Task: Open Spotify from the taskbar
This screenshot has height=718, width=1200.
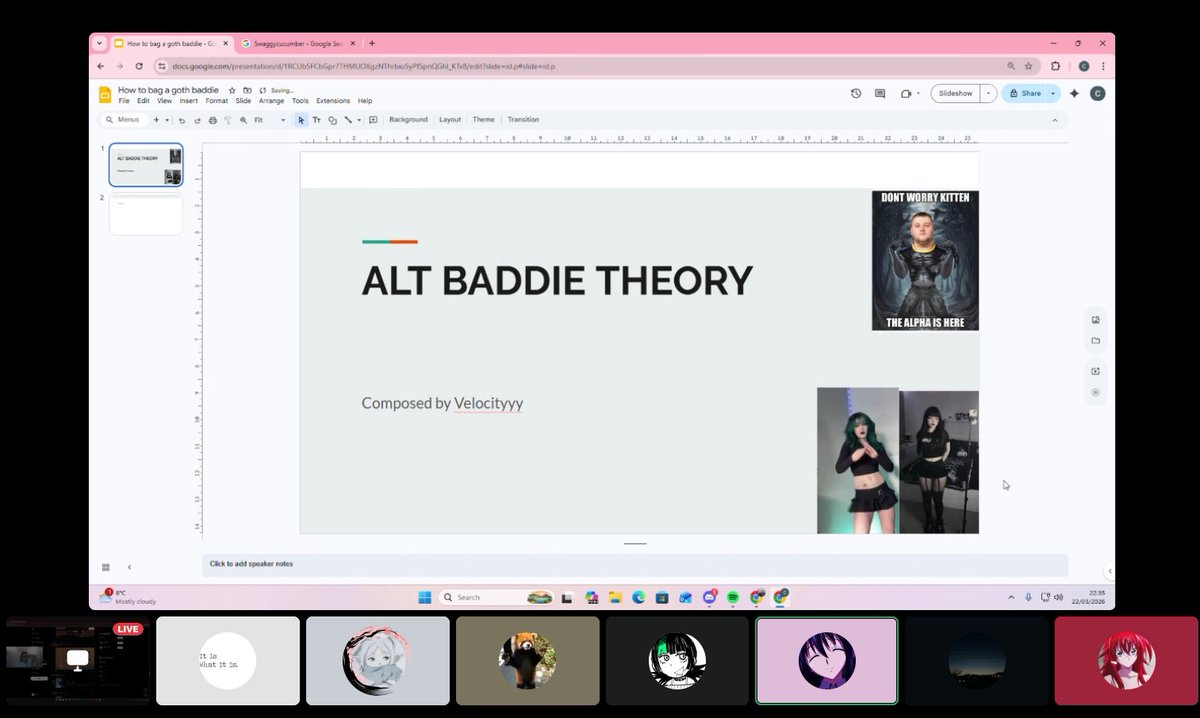Action: (733, 597)
